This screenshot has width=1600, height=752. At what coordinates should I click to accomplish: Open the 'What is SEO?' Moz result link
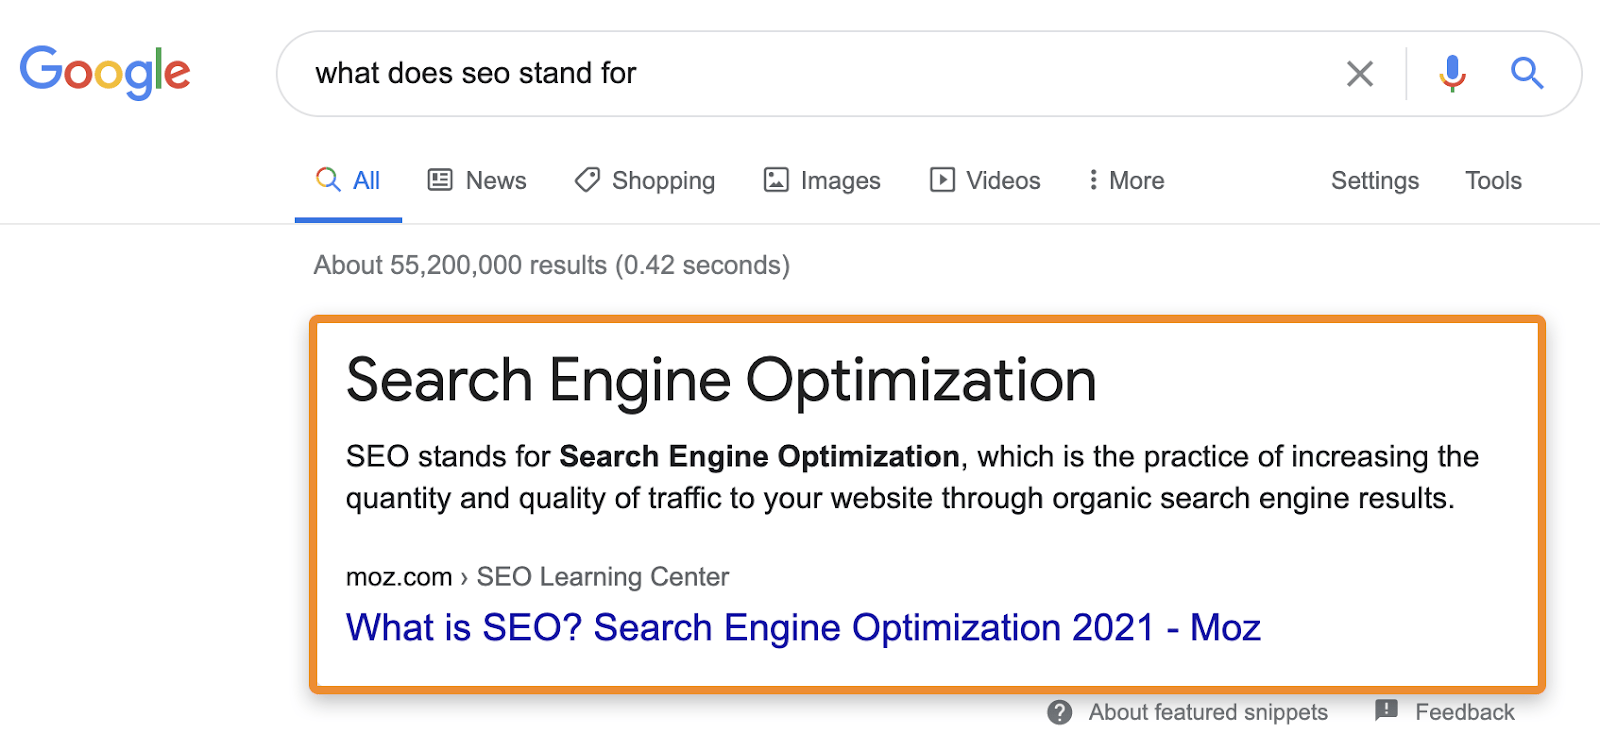(802, 628)
